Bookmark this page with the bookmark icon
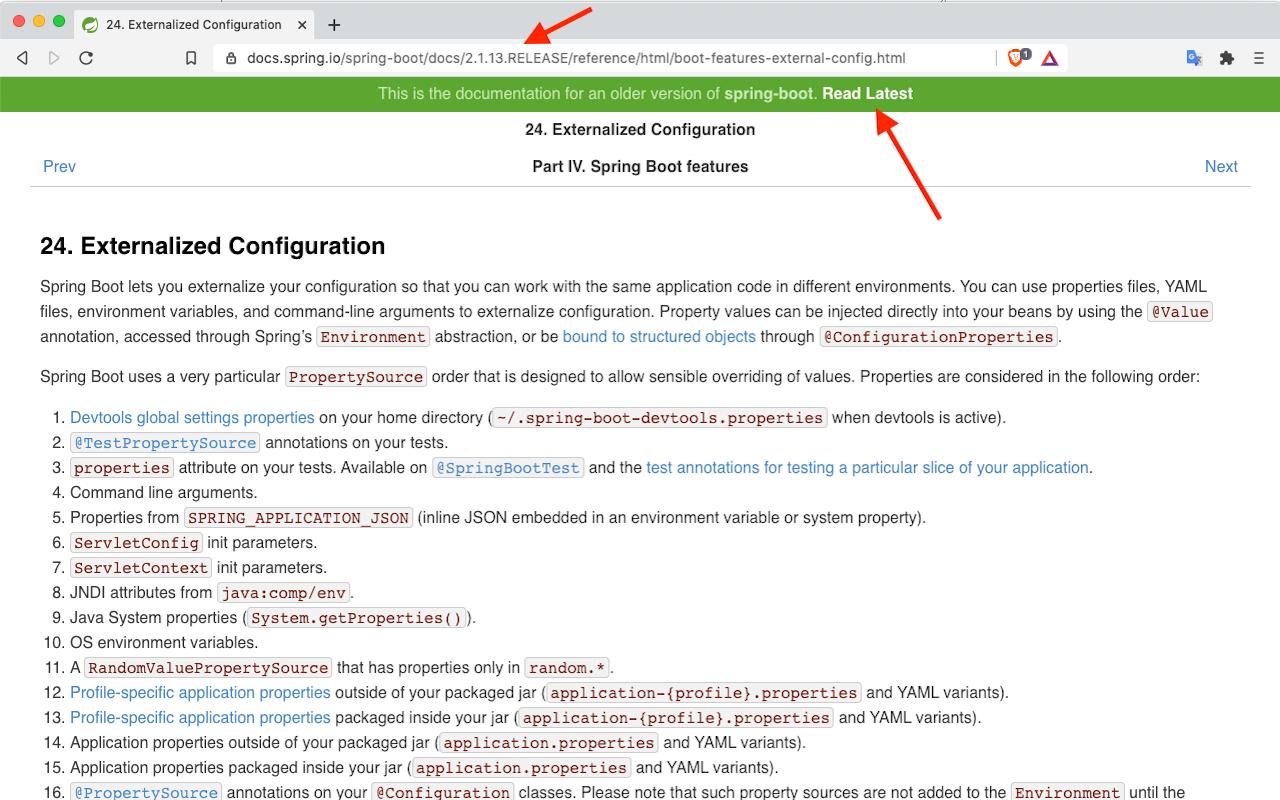 point(191,58)
